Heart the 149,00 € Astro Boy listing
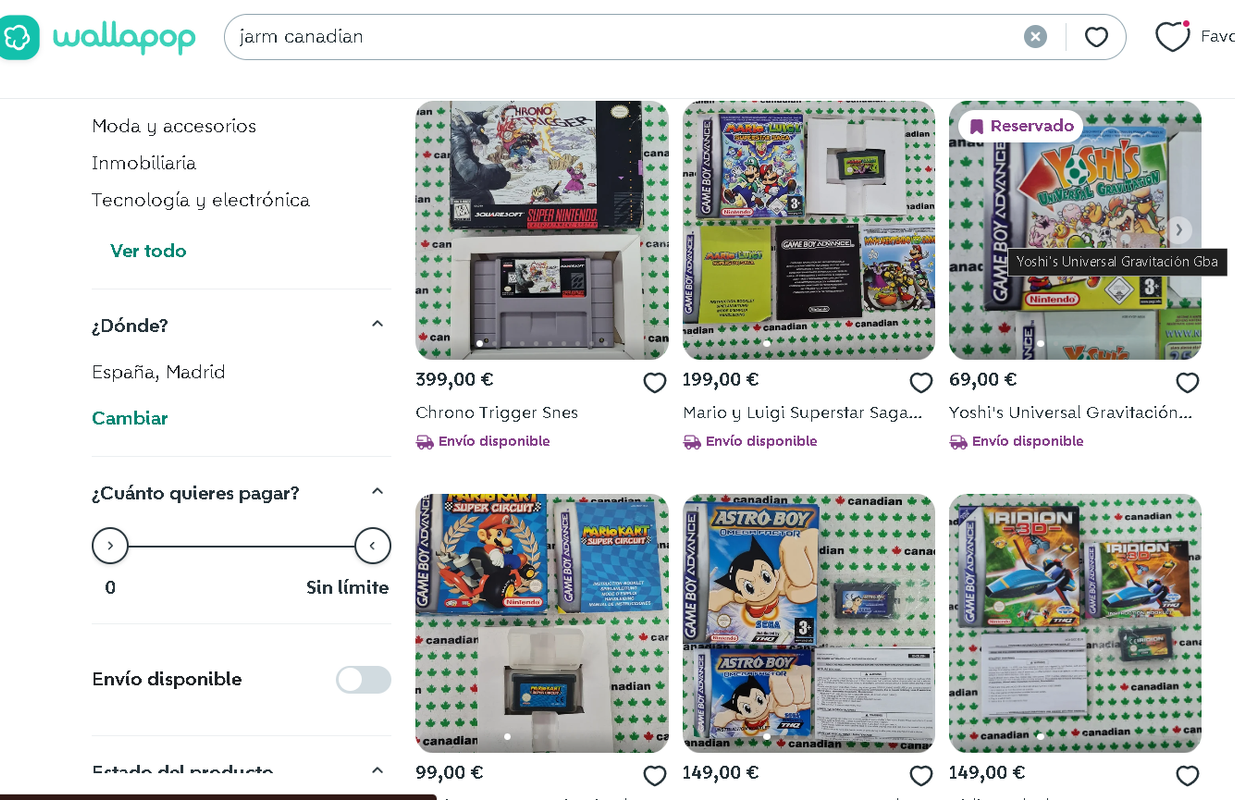Screen dimensions: 1235x800 click(x=921, y=775)
